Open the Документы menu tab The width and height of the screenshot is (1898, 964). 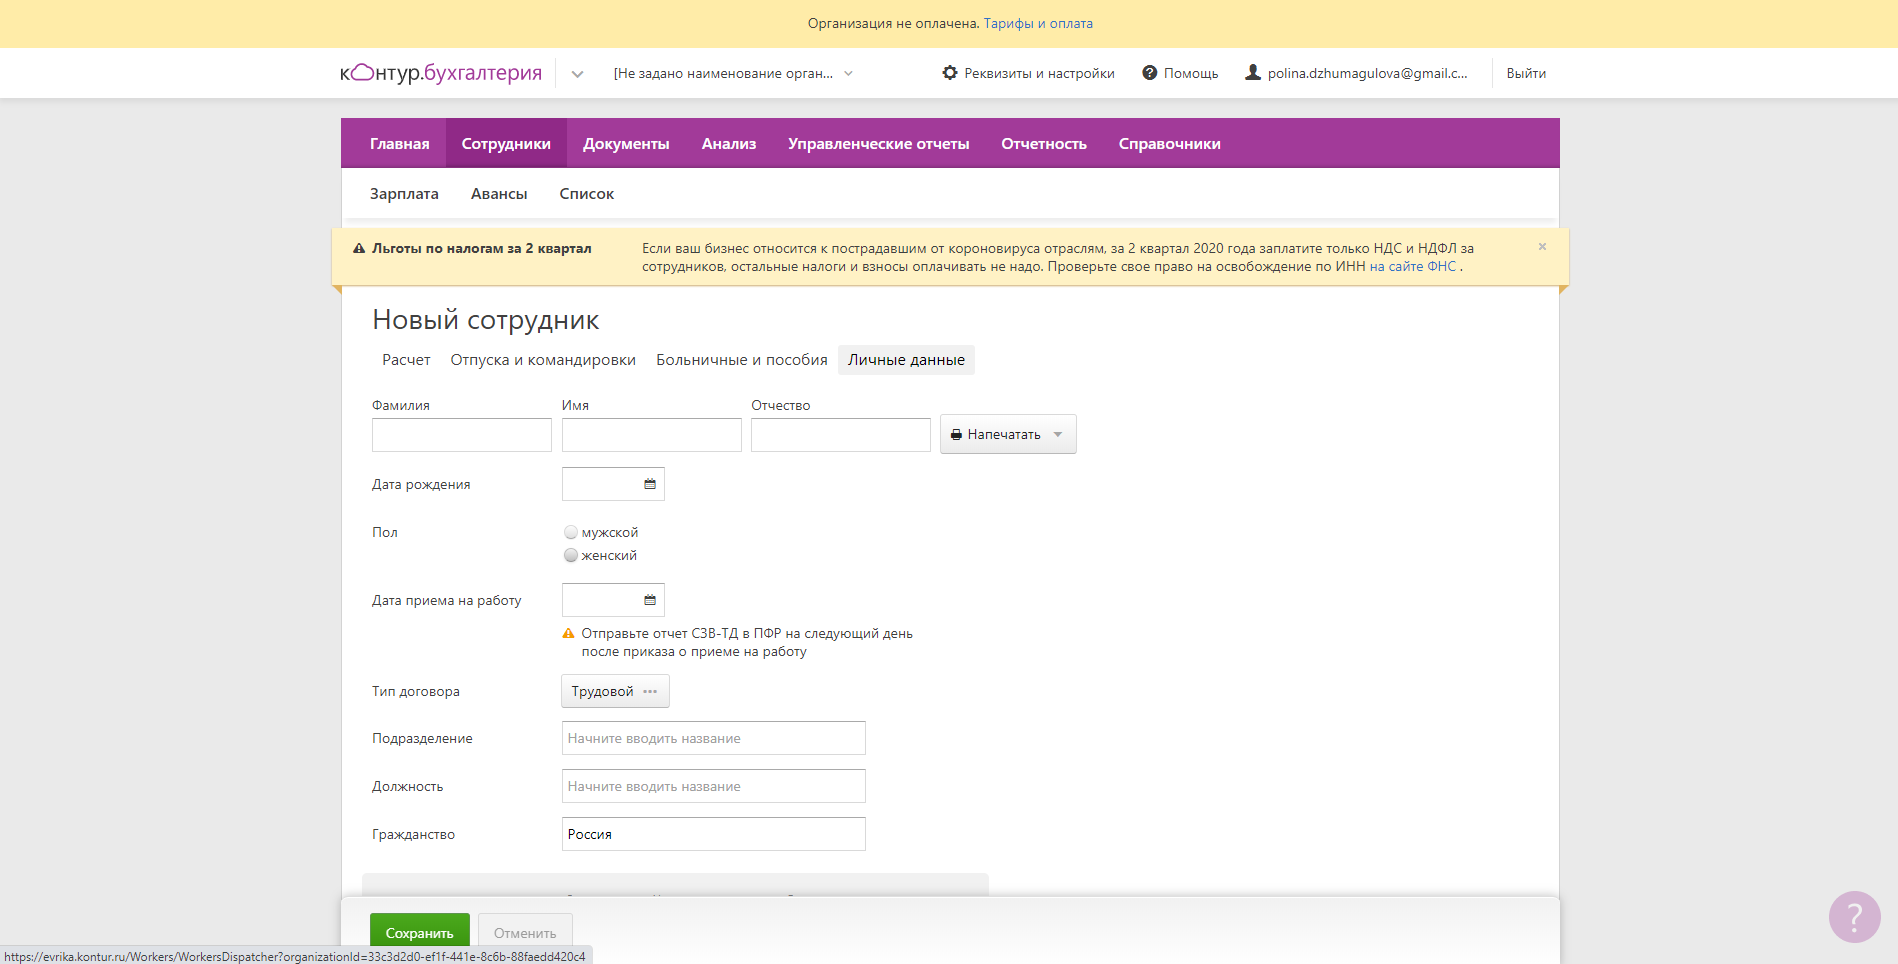(x=626, y=143)
